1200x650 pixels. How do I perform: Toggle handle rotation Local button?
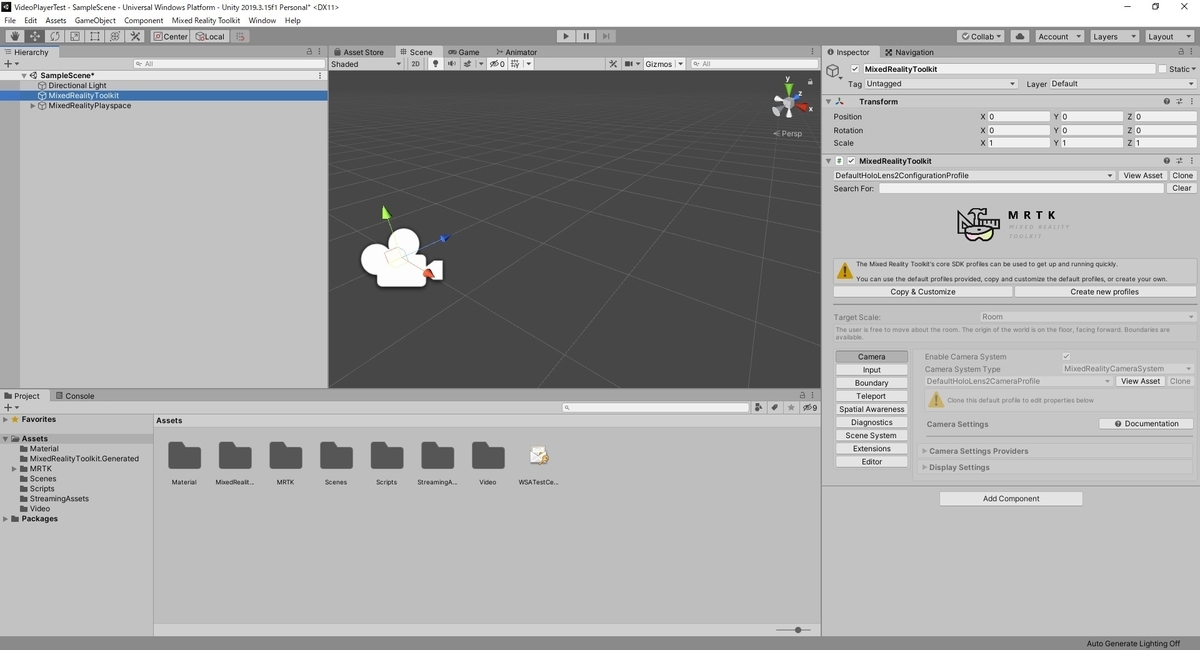pyautogui.click(x=210, y=36)
